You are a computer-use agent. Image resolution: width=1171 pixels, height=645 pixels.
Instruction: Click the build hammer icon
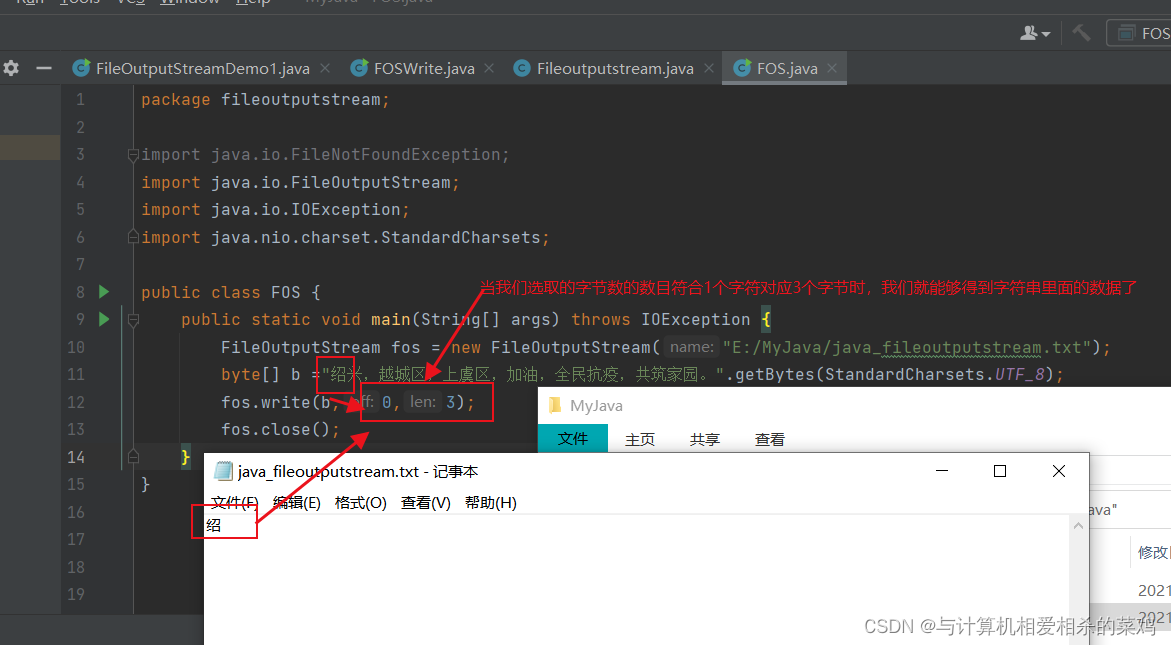click(x=1081, y=32)
